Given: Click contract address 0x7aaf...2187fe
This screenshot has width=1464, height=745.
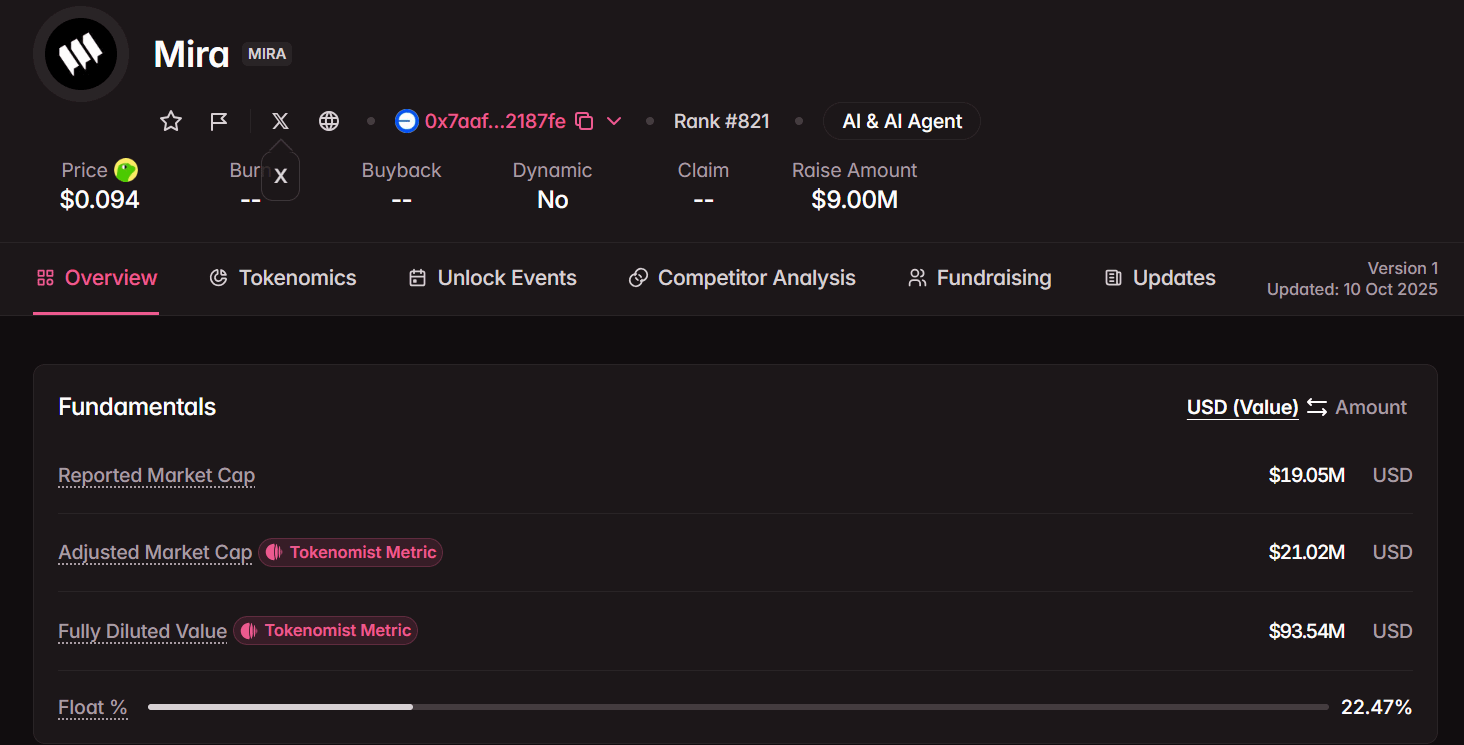Looking at the screenshot, I should point(495,121).
